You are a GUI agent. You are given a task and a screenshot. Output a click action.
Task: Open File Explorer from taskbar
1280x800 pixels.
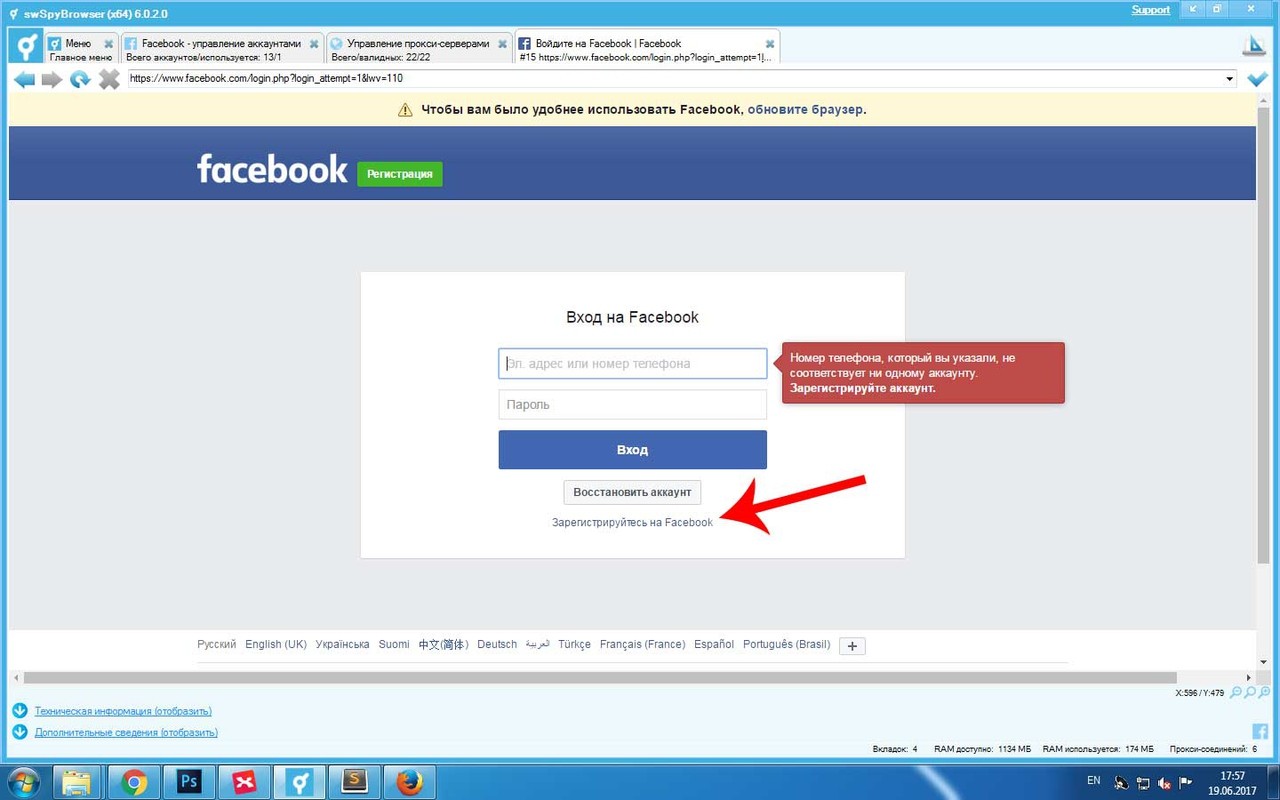[78, 782]
